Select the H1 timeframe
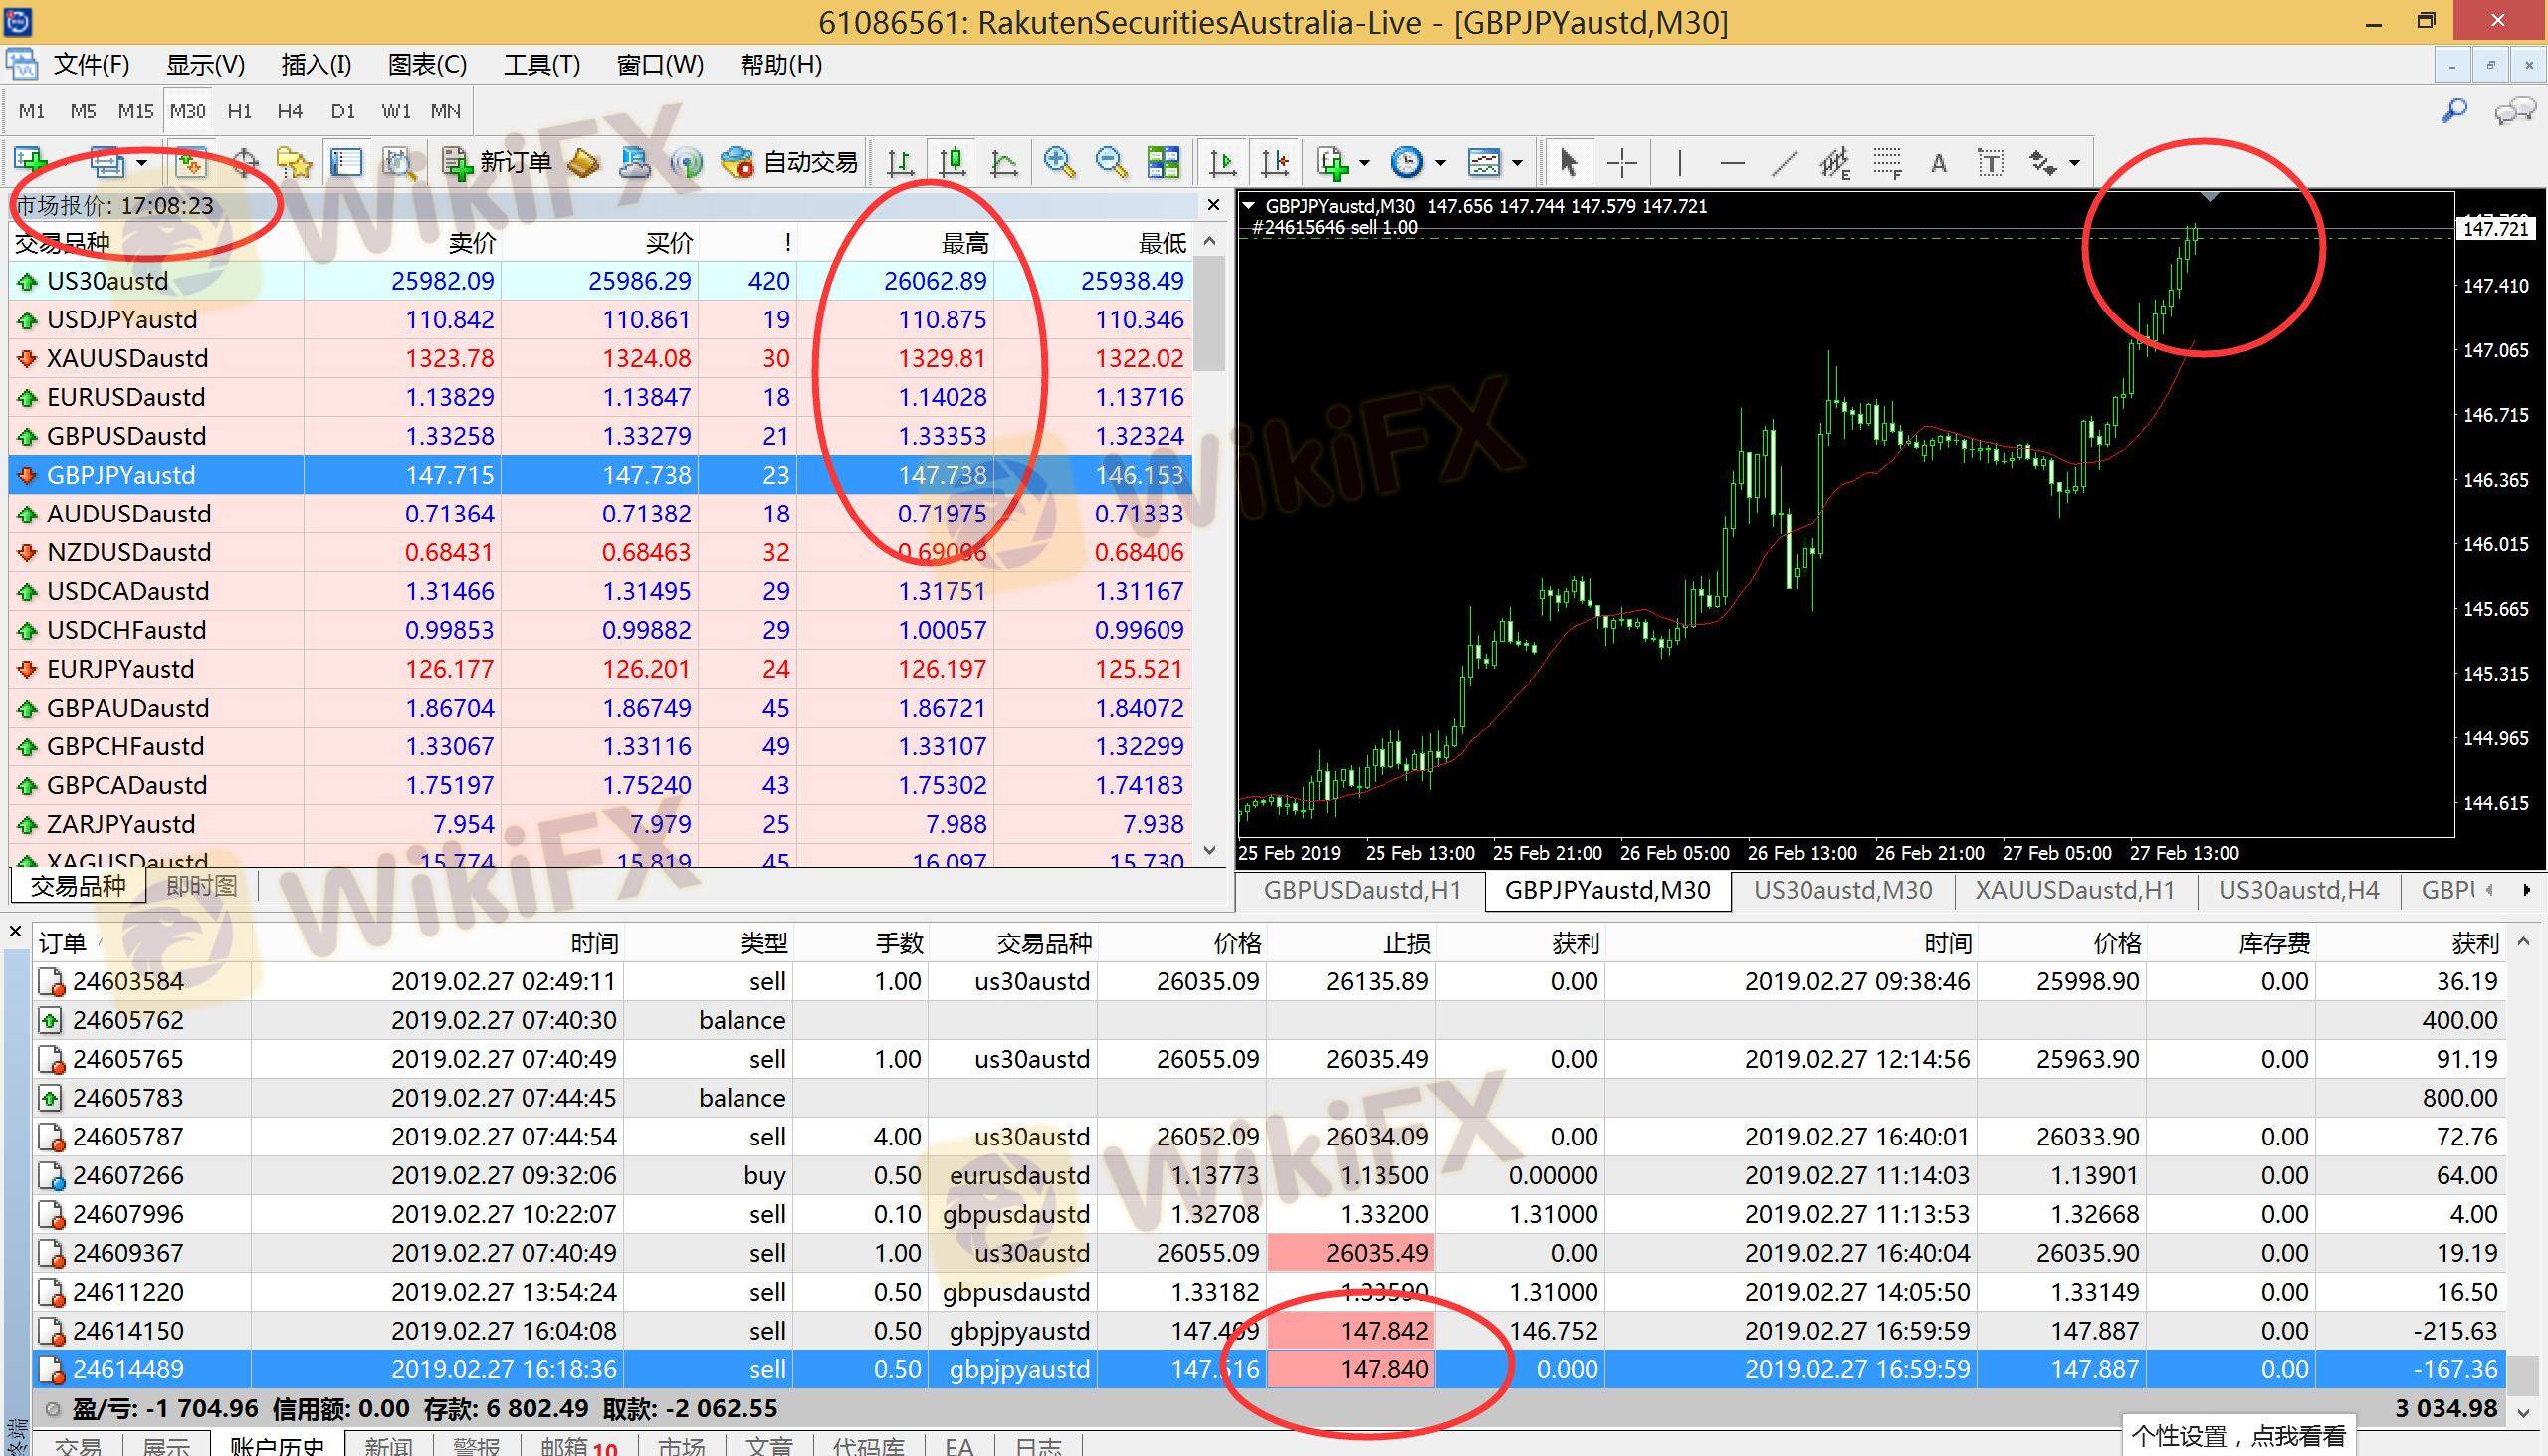This screenshot has height=1456, width=2548. (x=239, y=111)
